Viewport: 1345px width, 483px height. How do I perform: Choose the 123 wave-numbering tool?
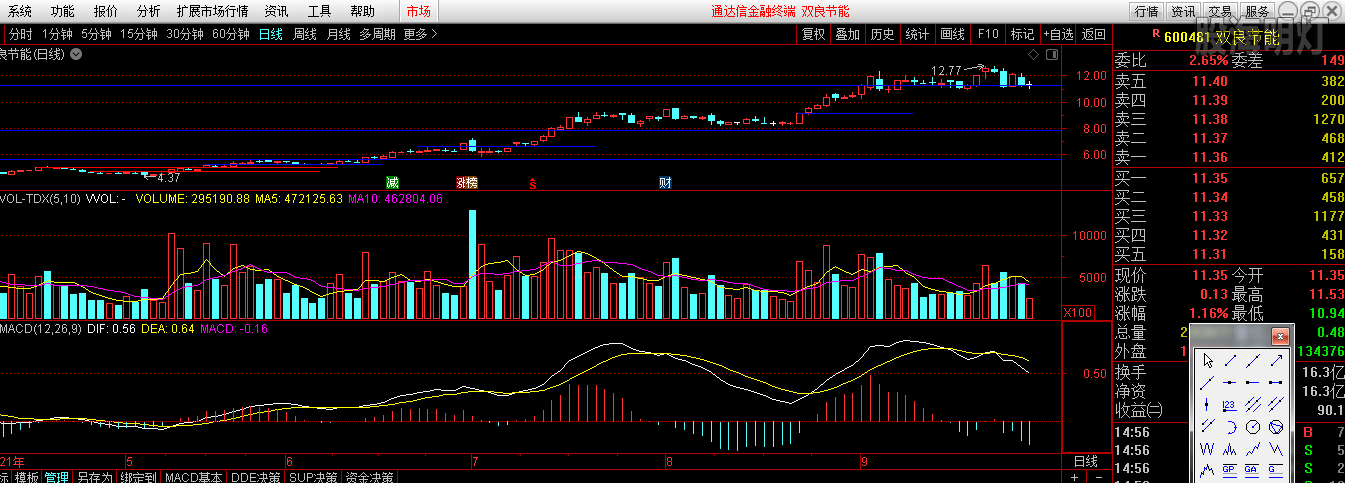click(x=1231, y=405)
